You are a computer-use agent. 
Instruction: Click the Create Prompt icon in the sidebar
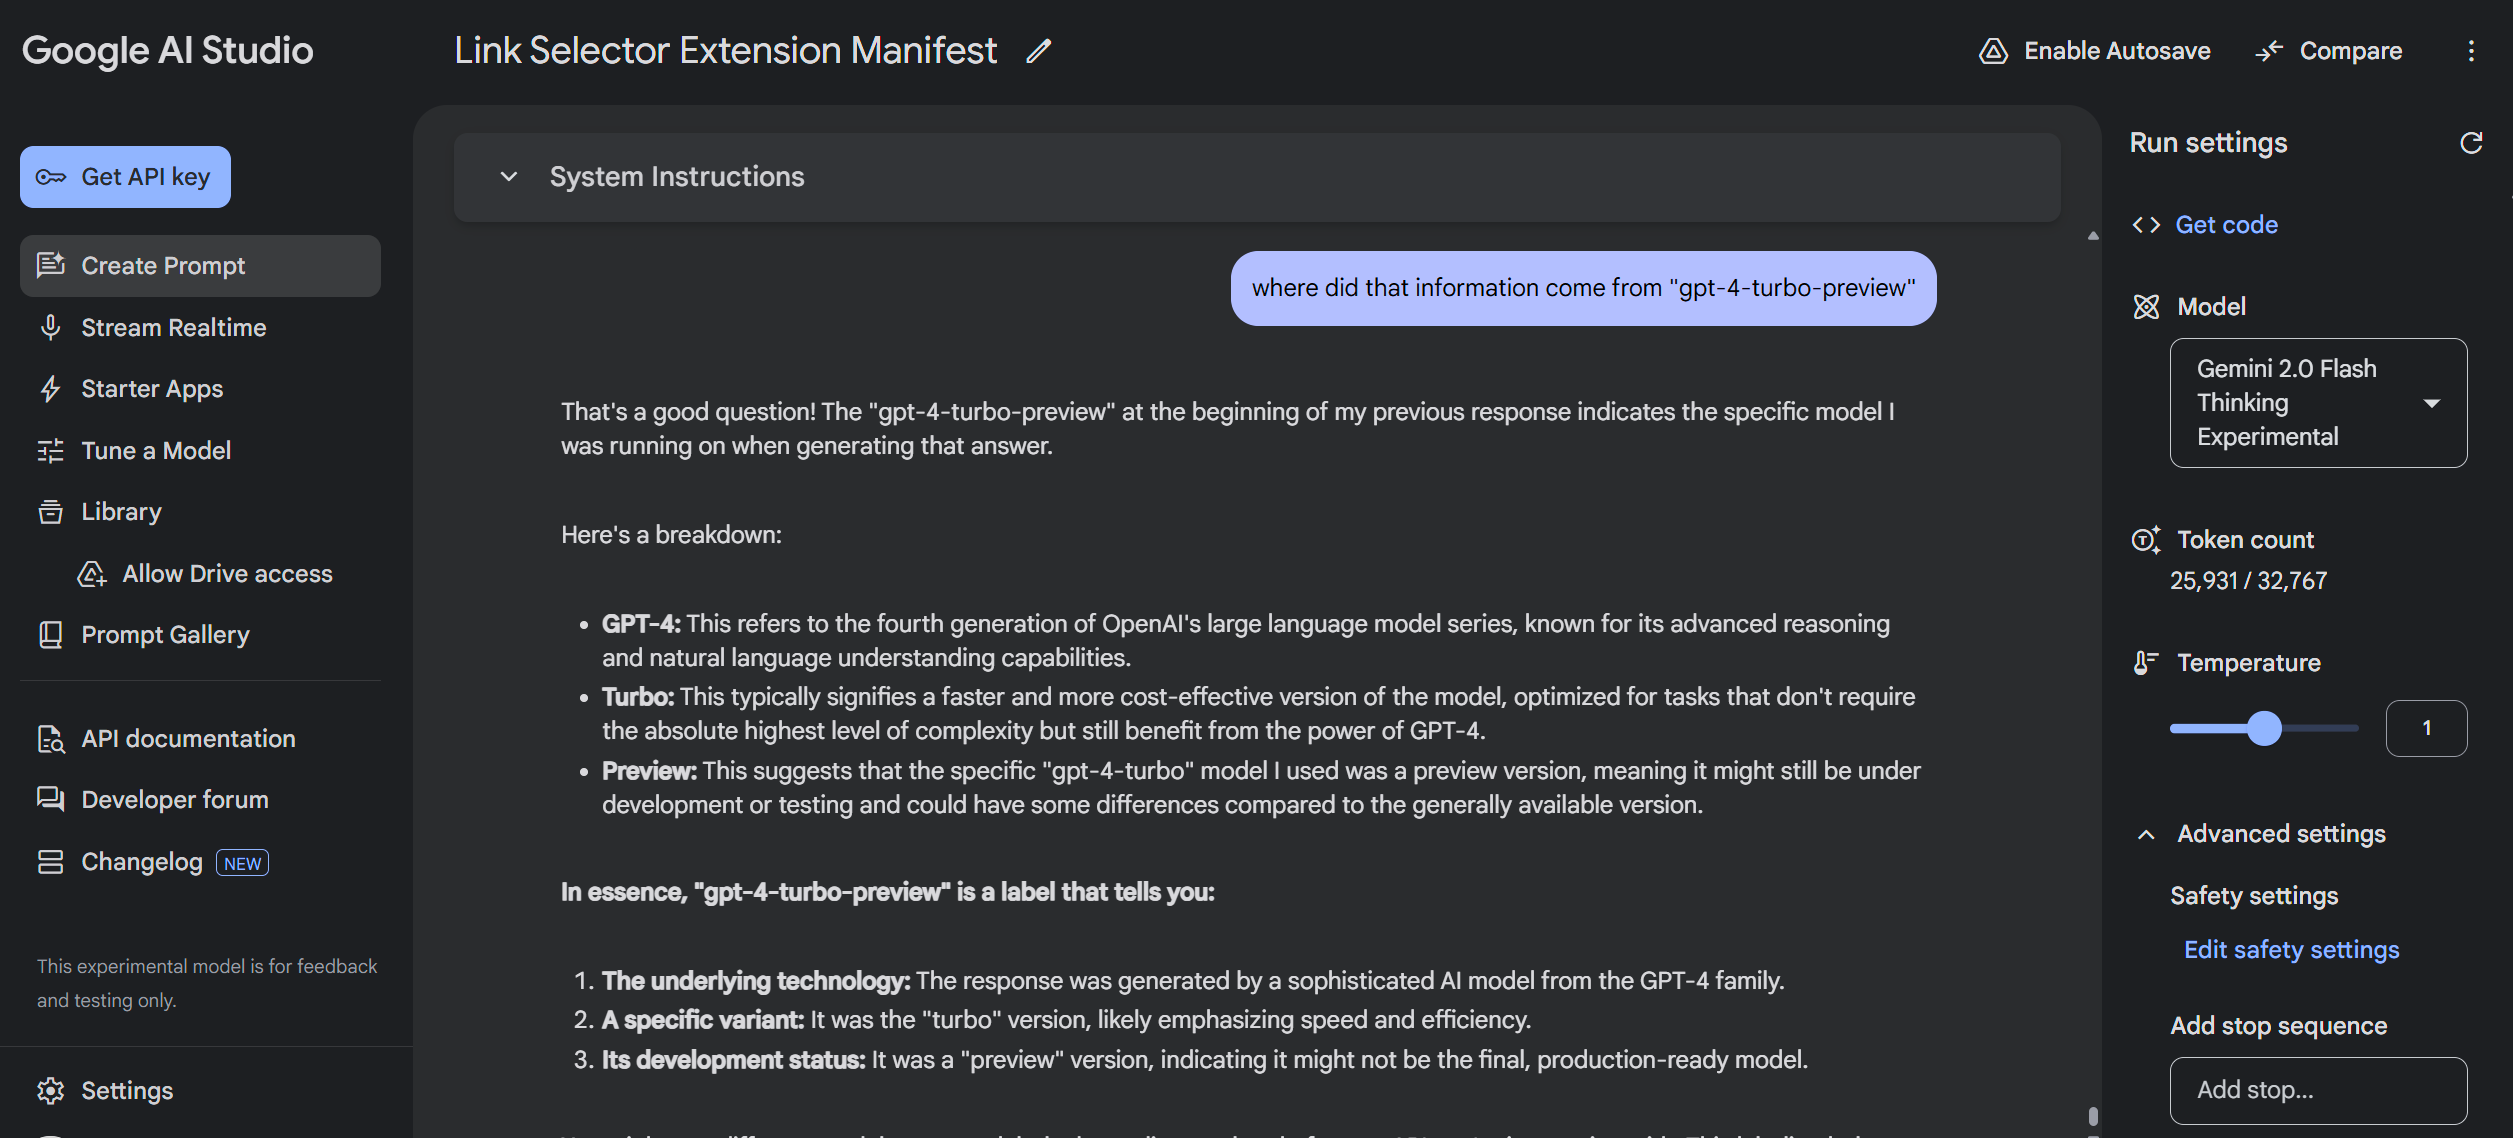pos(50,265)
